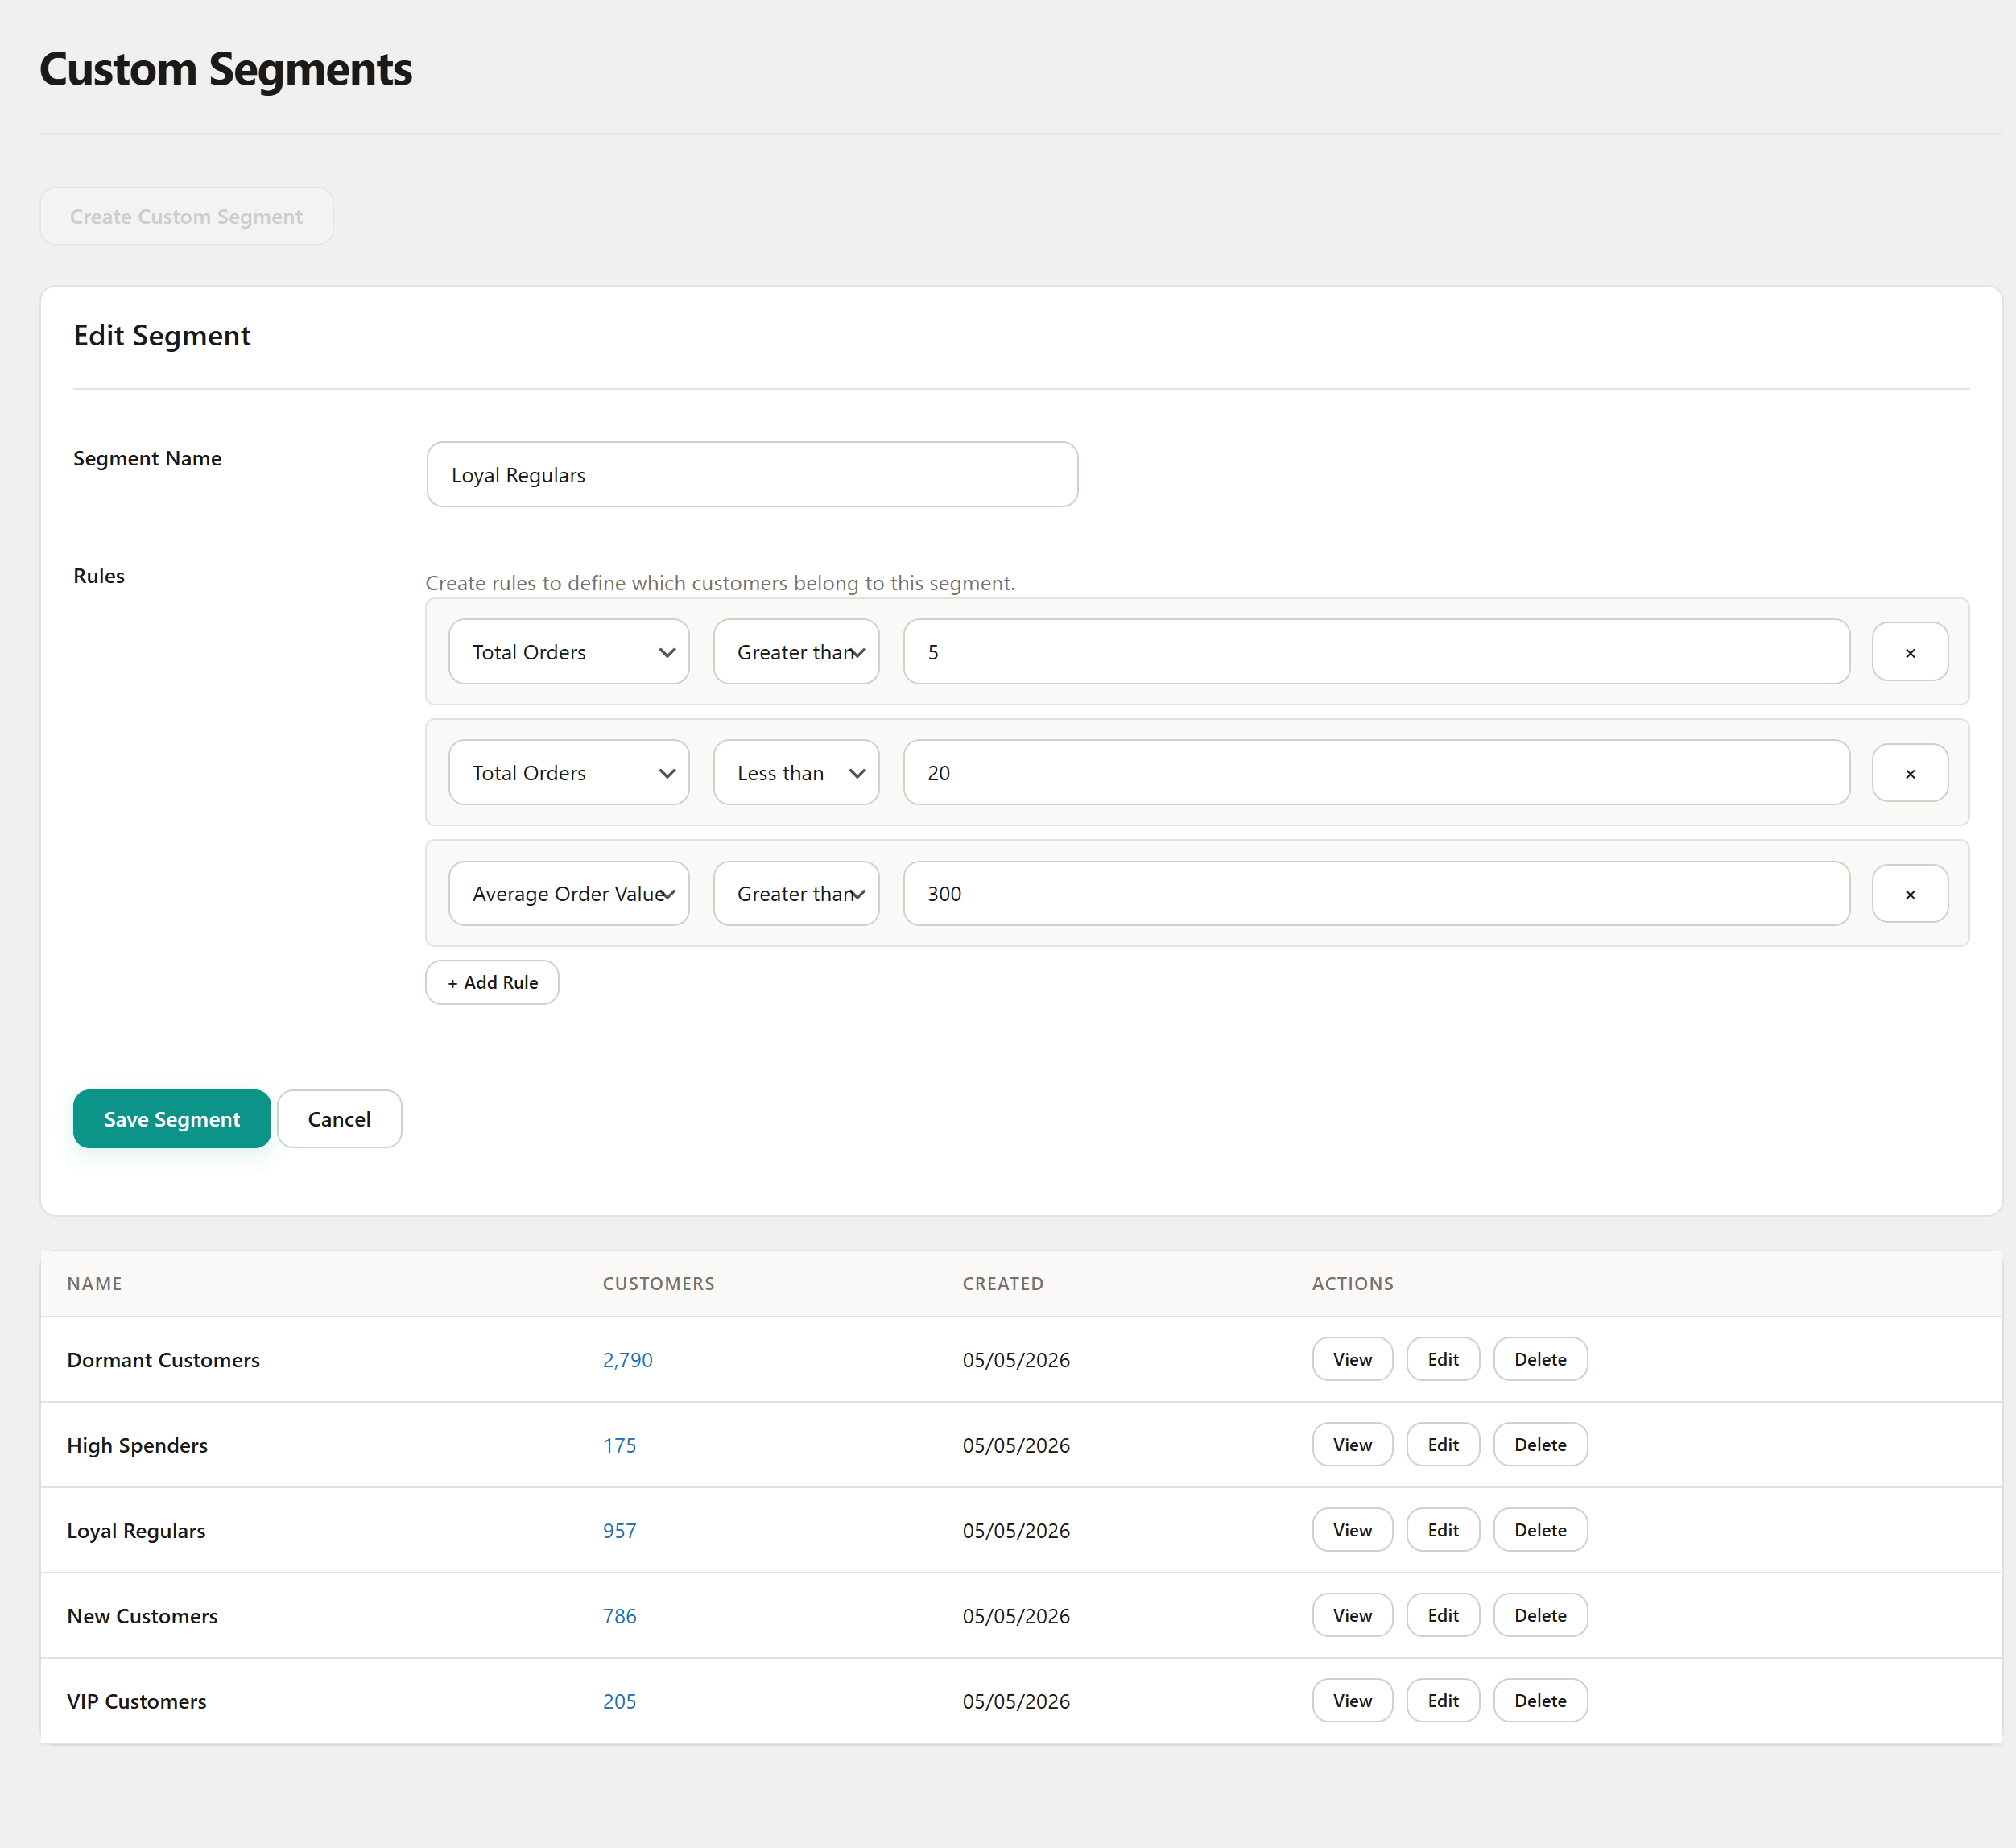Open operator dropdown for the value 300 rule
The image size is (2016, 1848).
(x=796, y=894)
